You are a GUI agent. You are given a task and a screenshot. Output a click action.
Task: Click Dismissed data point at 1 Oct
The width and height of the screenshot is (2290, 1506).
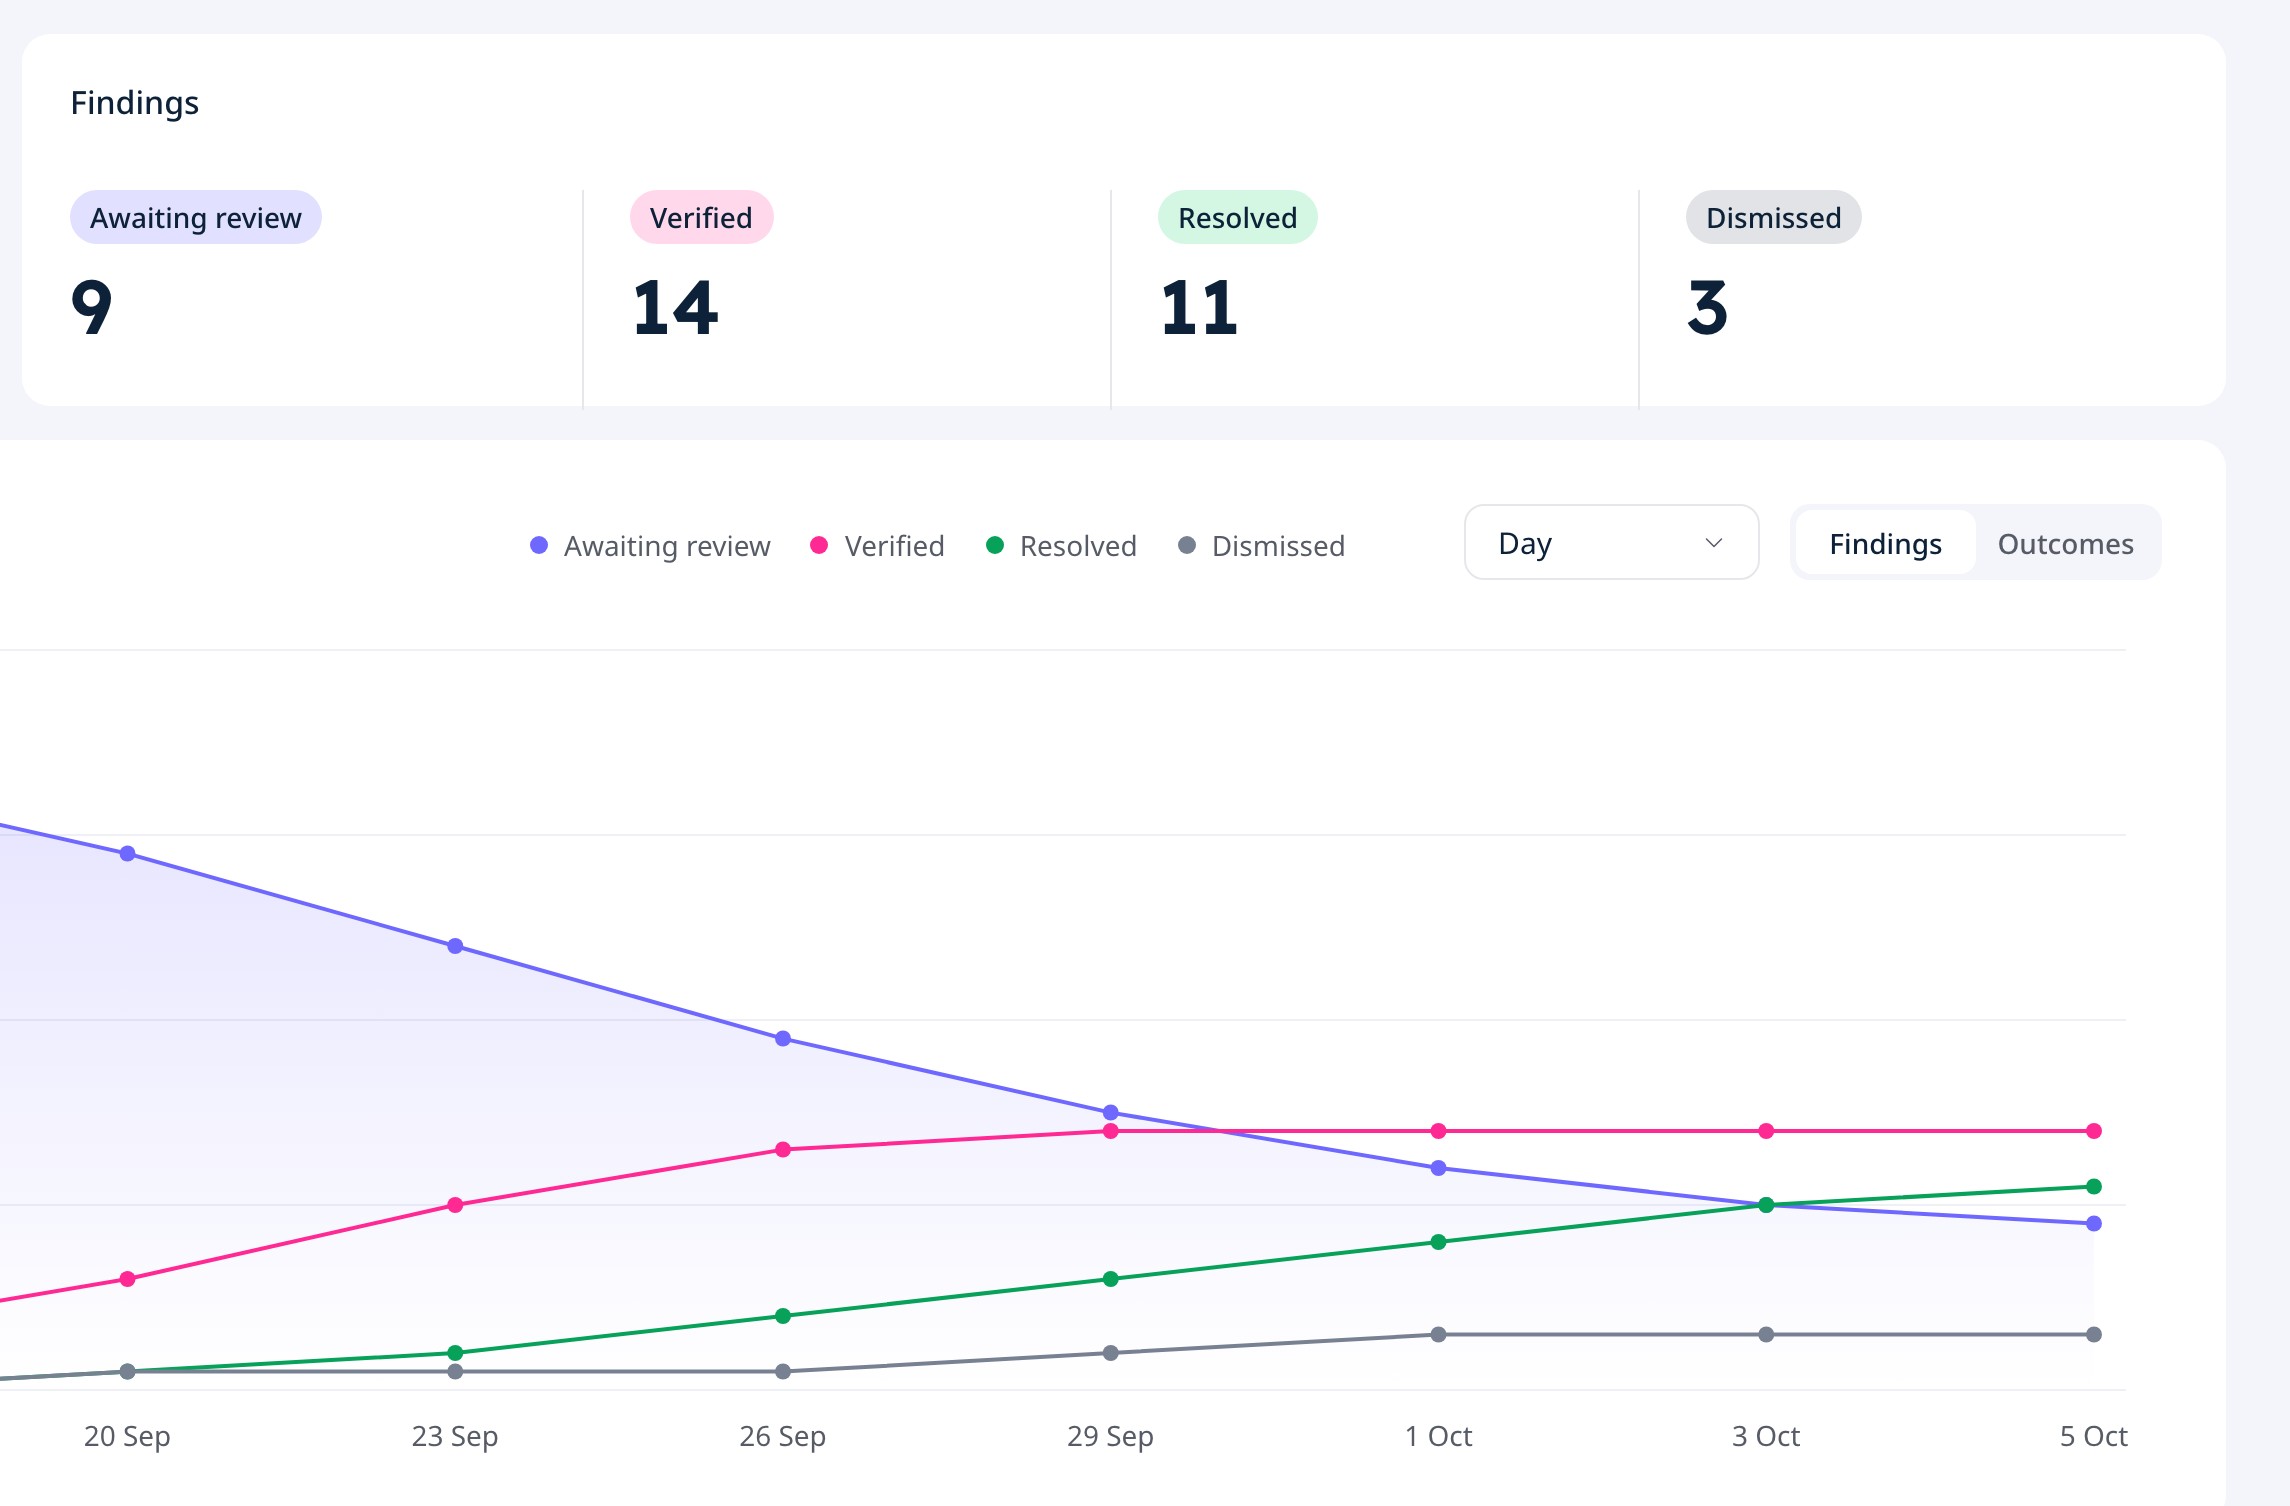click(x=1439, y=1335)
